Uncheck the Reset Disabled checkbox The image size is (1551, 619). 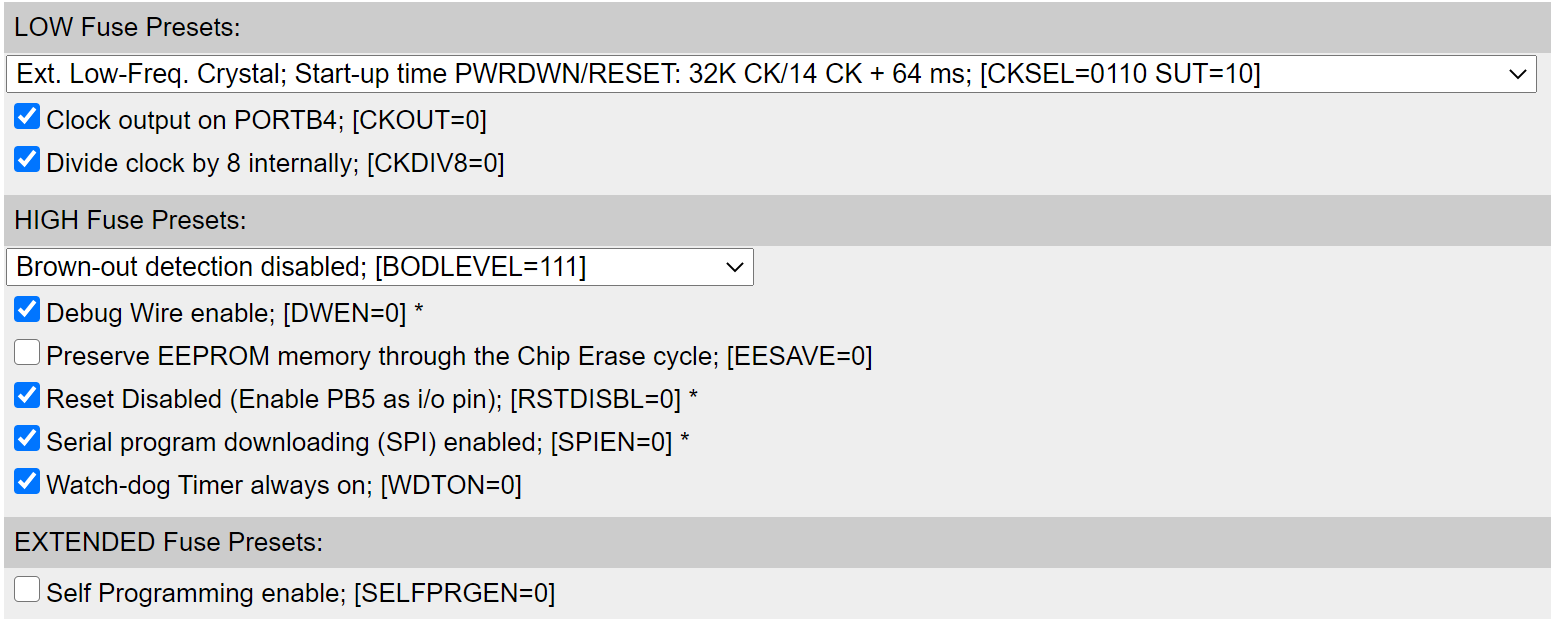(x=27, y=397)
